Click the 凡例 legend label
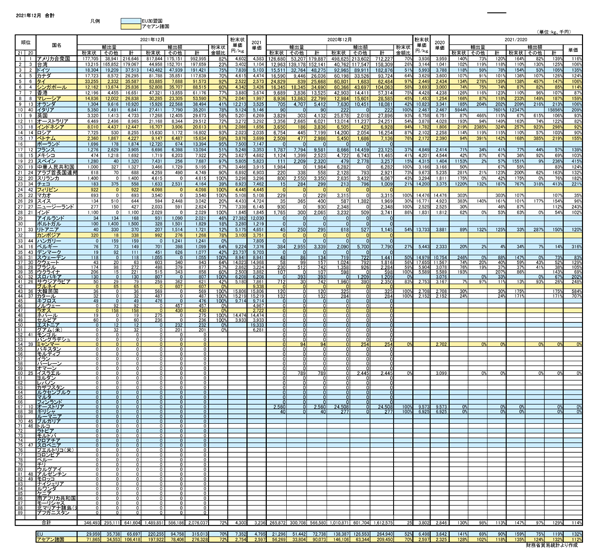Viewport: 600px width, 558px height. click(x=95, y=21)
